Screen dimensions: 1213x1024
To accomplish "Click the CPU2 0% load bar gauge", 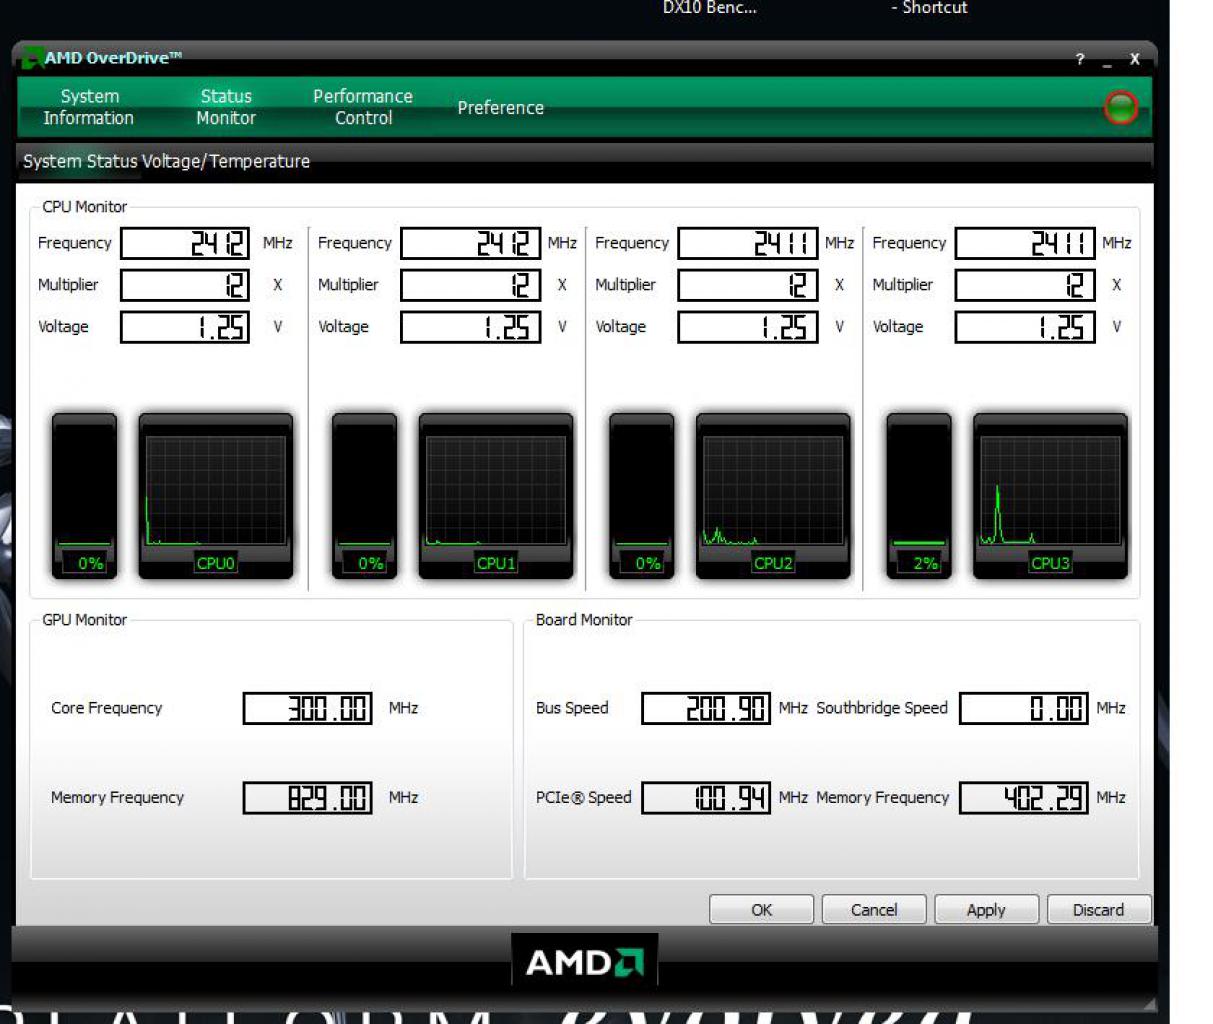I will (x=642, y=496).
